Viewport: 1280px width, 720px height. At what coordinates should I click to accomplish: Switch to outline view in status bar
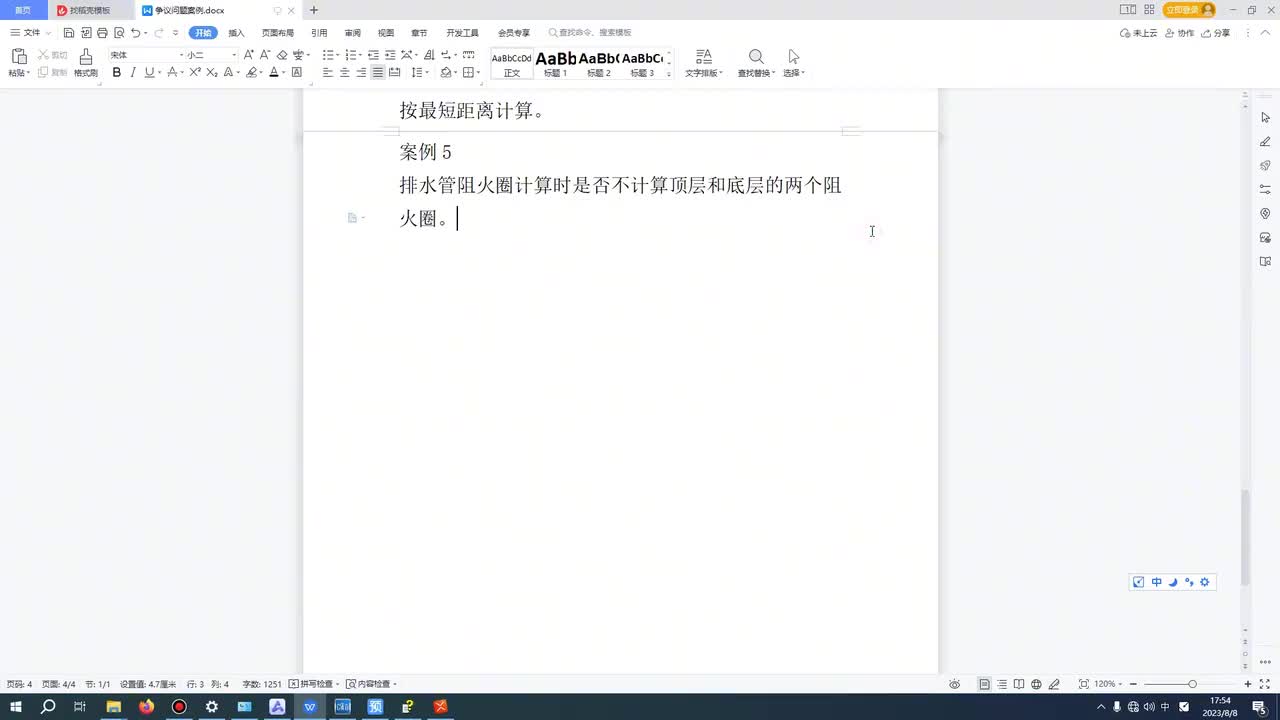[1002, 684]
